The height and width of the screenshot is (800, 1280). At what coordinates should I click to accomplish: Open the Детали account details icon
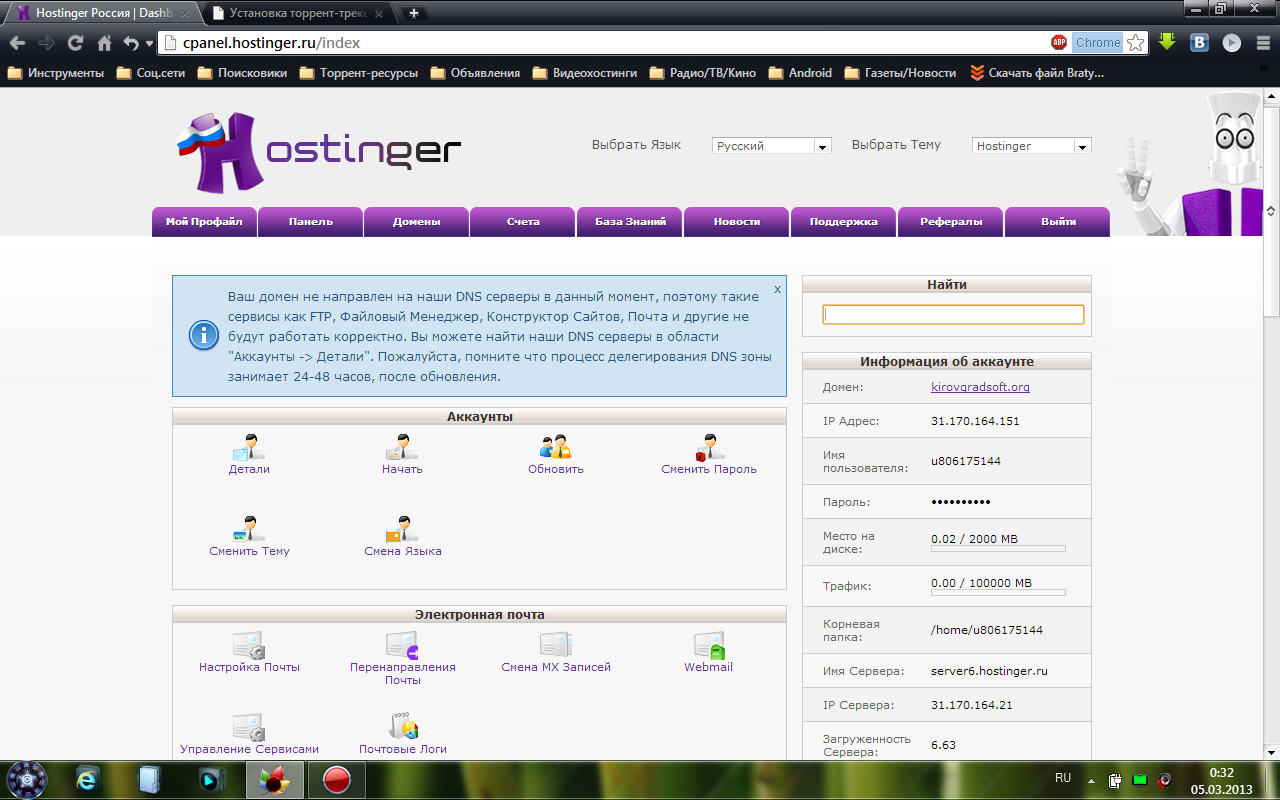(249, 447)
